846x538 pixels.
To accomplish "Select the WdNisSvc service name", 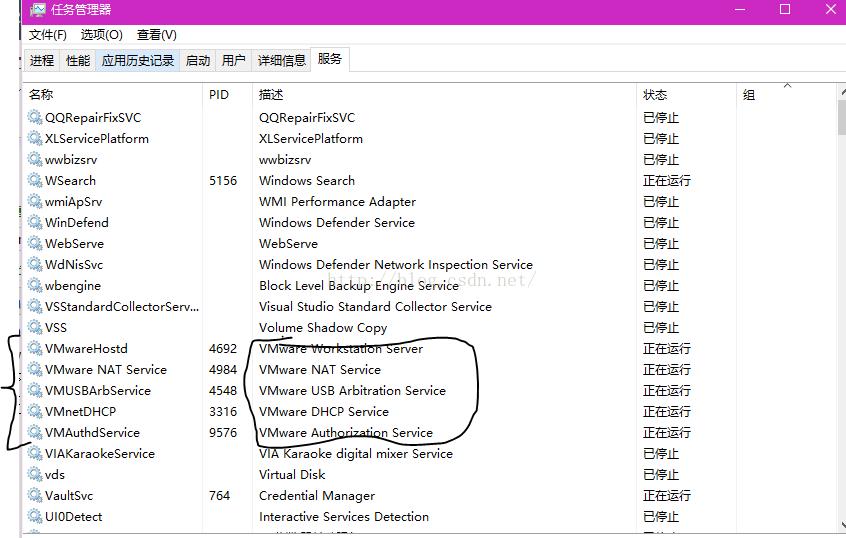I will [x=74, y=265].
